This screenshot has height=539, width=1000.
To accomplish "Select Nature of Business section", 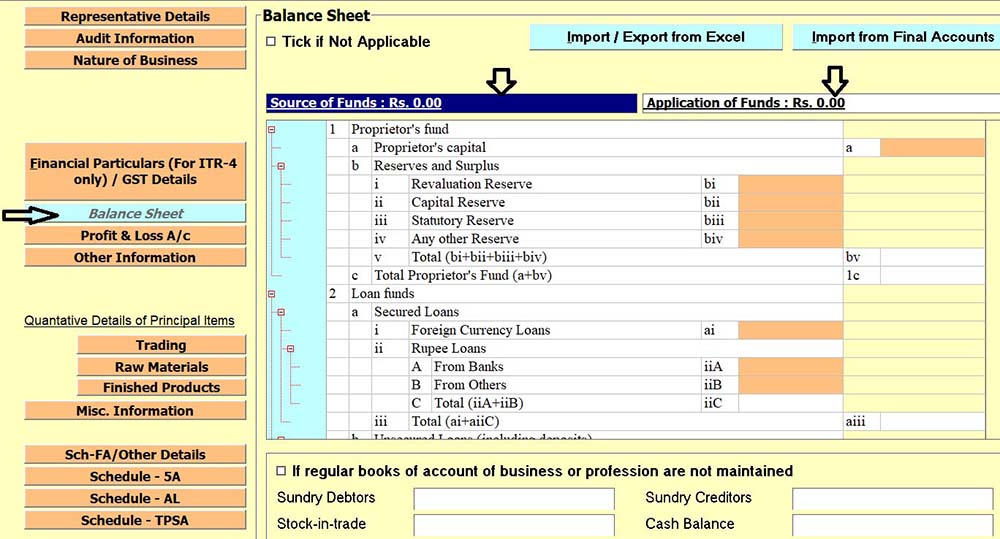I will tap(135, 60).
